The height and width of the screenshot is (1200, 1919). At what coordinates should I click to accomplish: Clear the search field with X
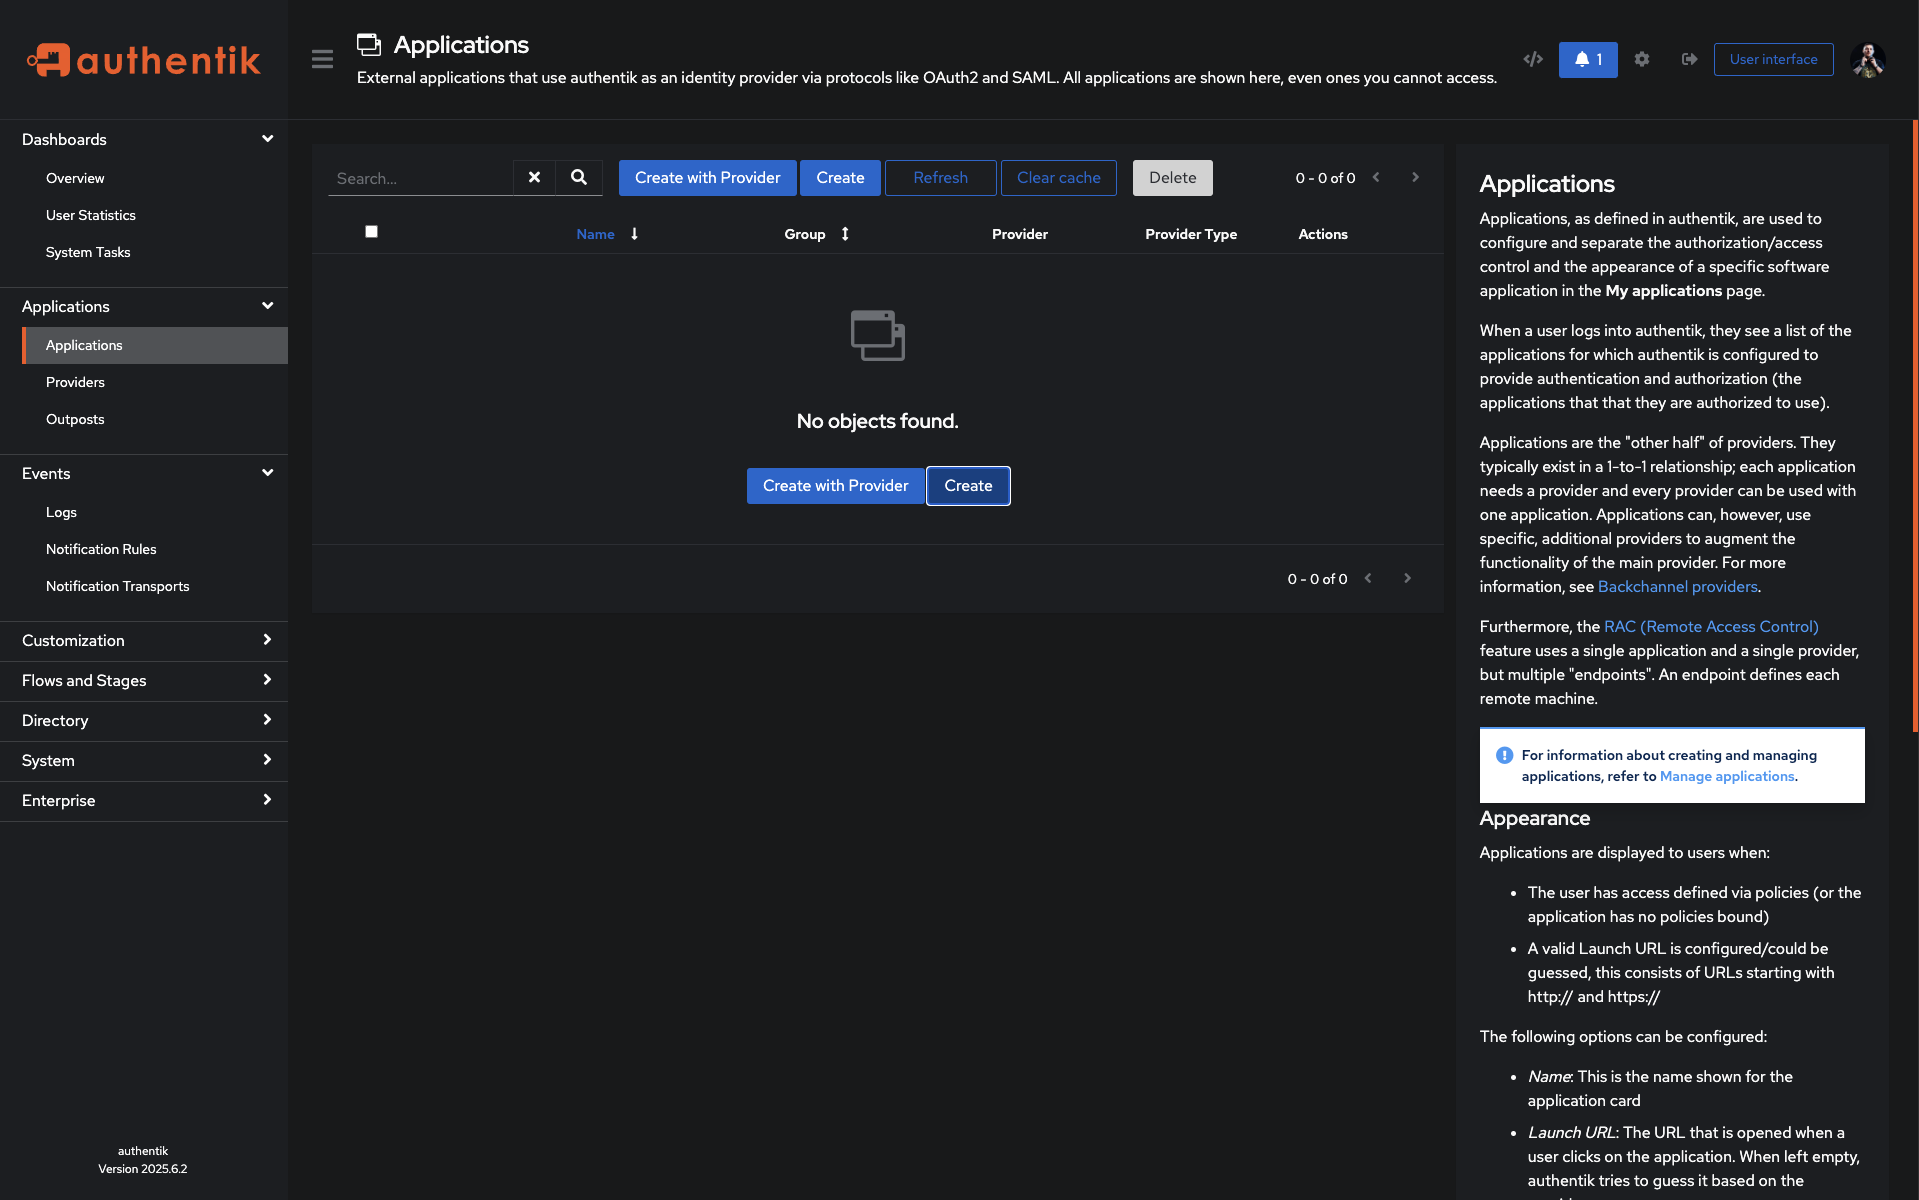coord(534,178)
